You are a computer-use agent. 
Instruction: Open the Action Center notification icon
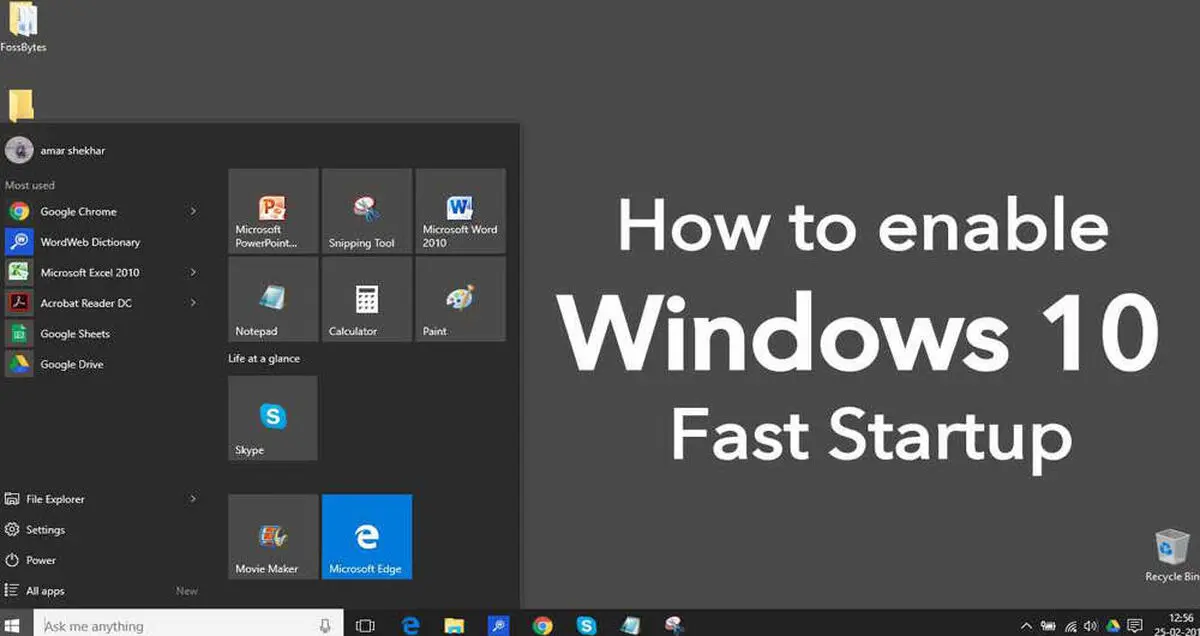(1135, 626)
